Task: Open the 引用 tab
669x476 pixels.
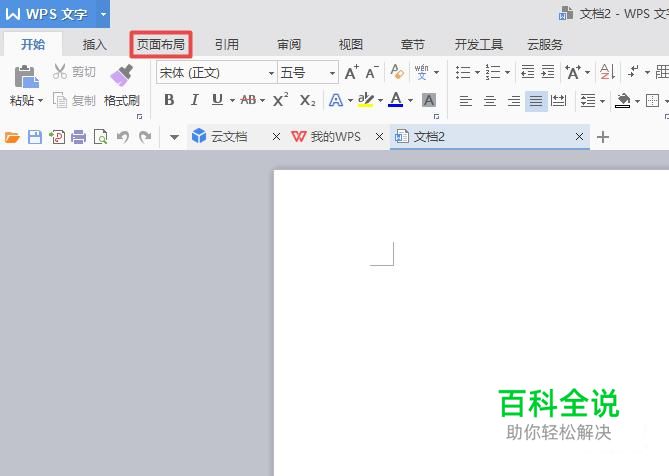Action: [227, 44]
